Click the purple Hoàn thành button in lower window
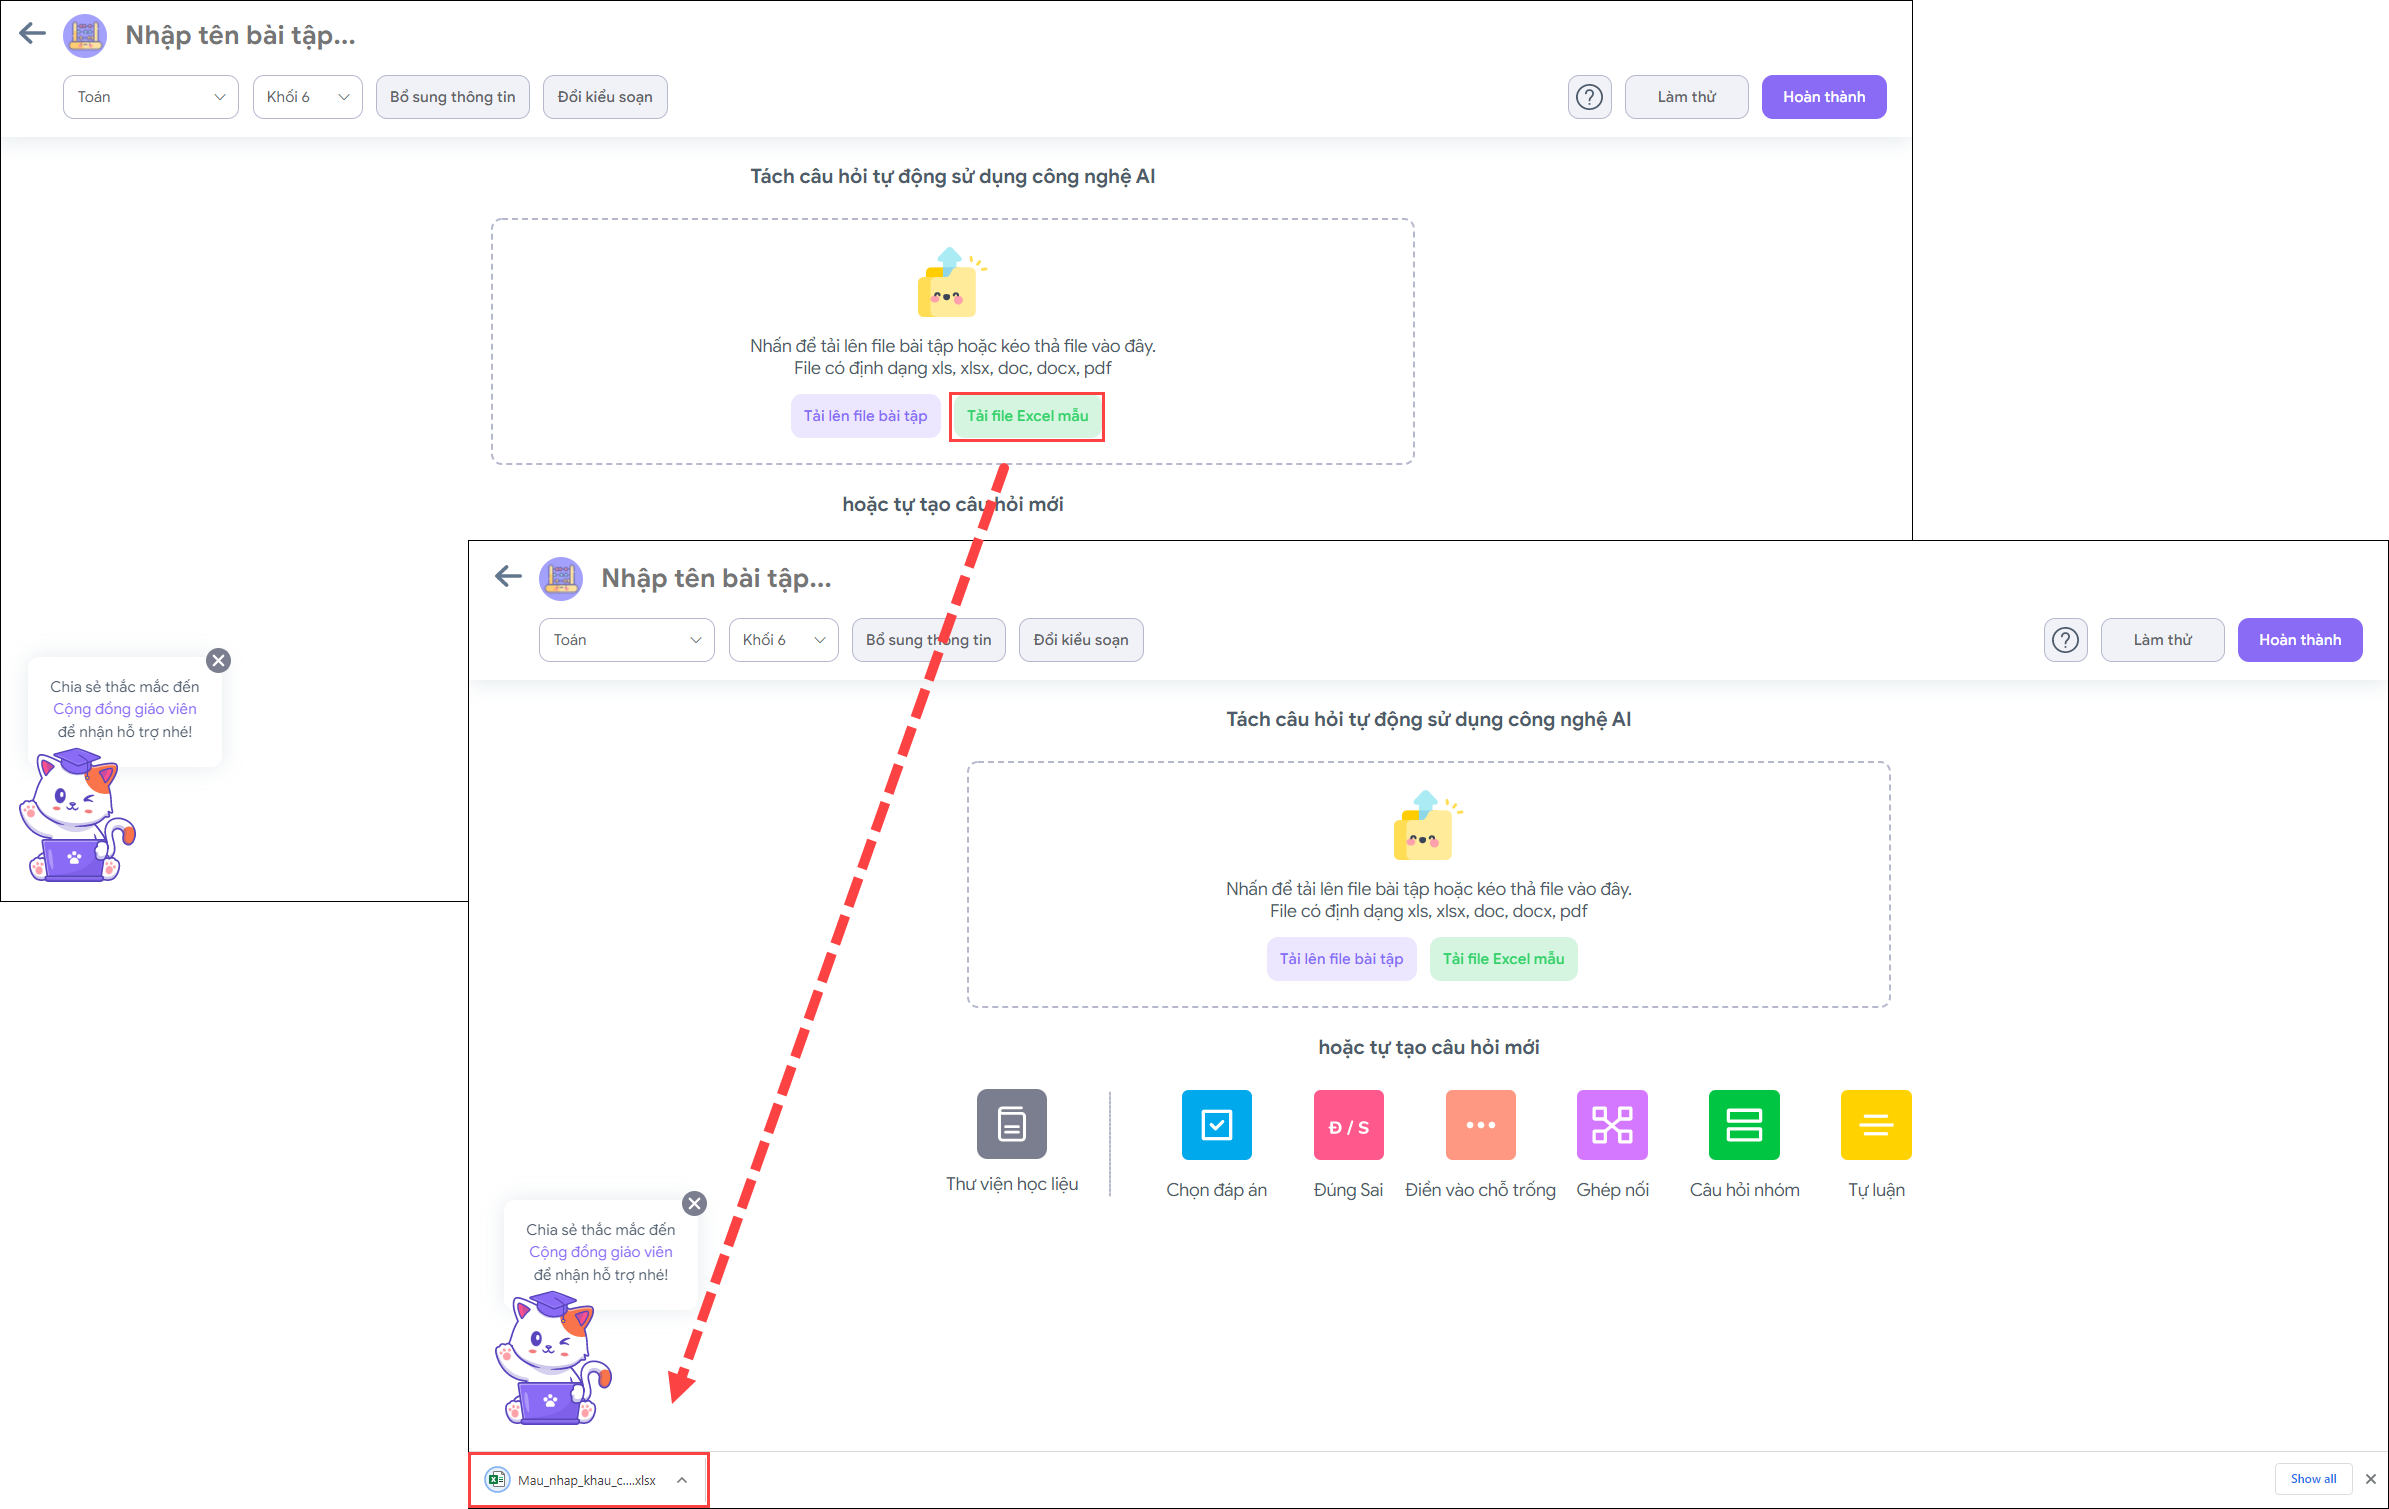Screen dimensions: 2389x1509 [x=2299, y=640]
